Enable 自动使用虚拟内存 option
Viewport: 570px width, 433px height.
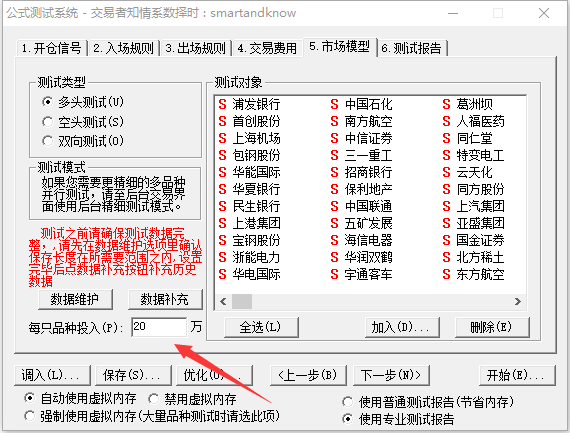point(80,398)
